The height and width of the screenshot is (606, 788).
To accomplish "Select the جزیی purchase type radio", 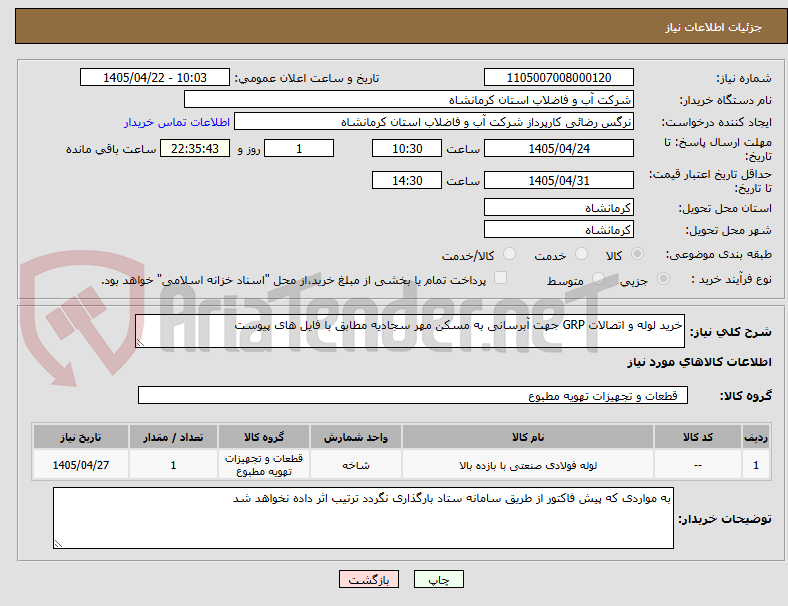I will coord(663,279).
